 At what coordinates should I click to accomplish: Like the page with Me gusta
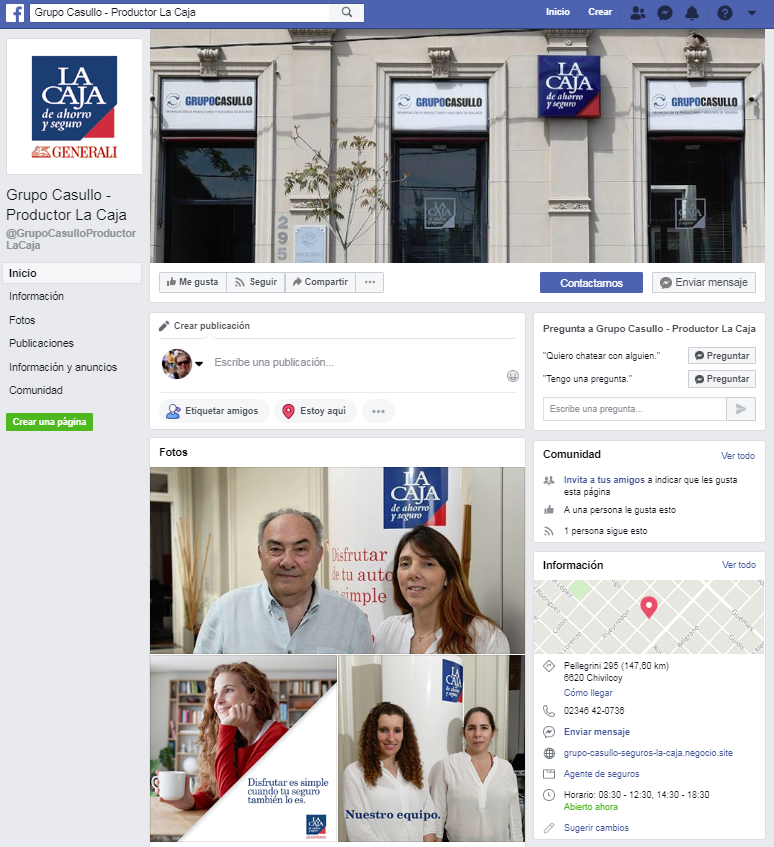(193, 282)
